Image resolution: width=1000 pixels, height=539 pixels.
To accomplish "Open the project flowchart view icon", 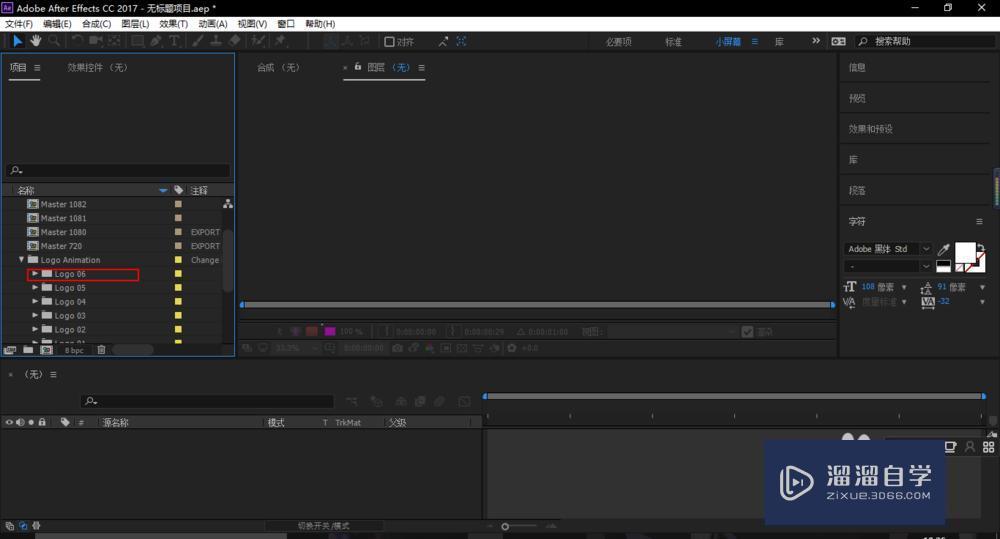I will (x=228, y=204).
